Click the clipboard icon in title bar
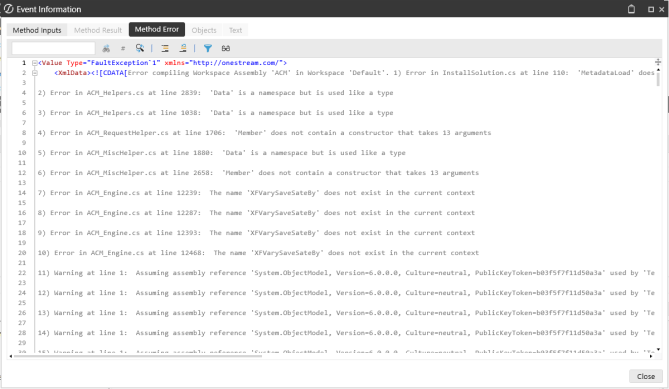This screenshot has height=389, width=669. (x=631, y=9)
